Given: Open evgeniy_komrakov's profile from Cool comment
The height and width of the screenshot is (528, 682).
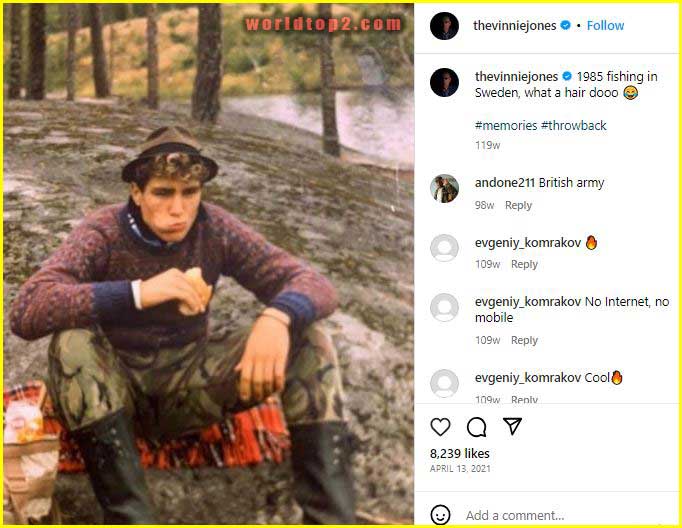Looking at the screenshot, I should click(x=527, y=377).
